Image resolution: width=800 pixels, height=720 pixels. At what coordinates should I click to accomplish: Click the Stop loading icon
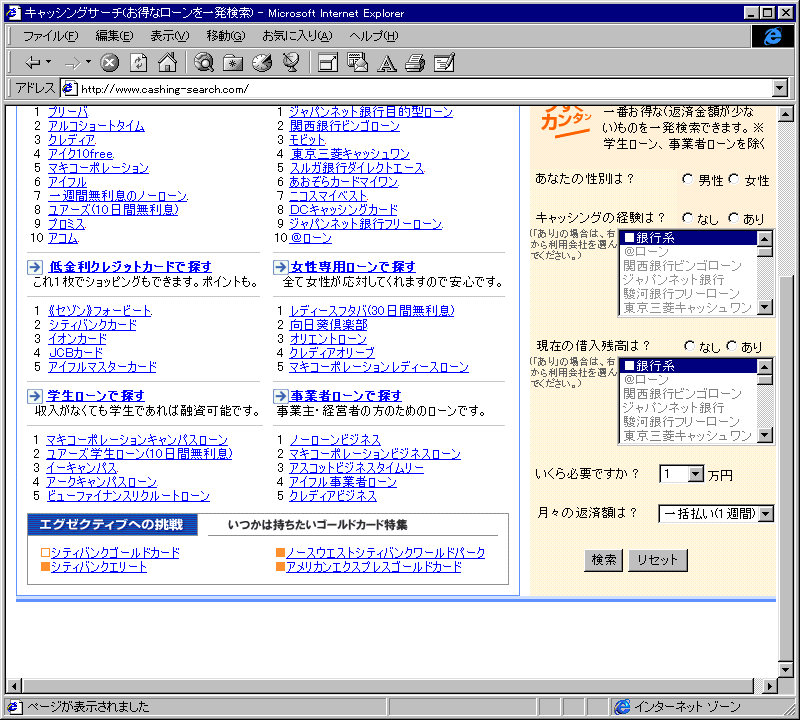pos(109,63)
